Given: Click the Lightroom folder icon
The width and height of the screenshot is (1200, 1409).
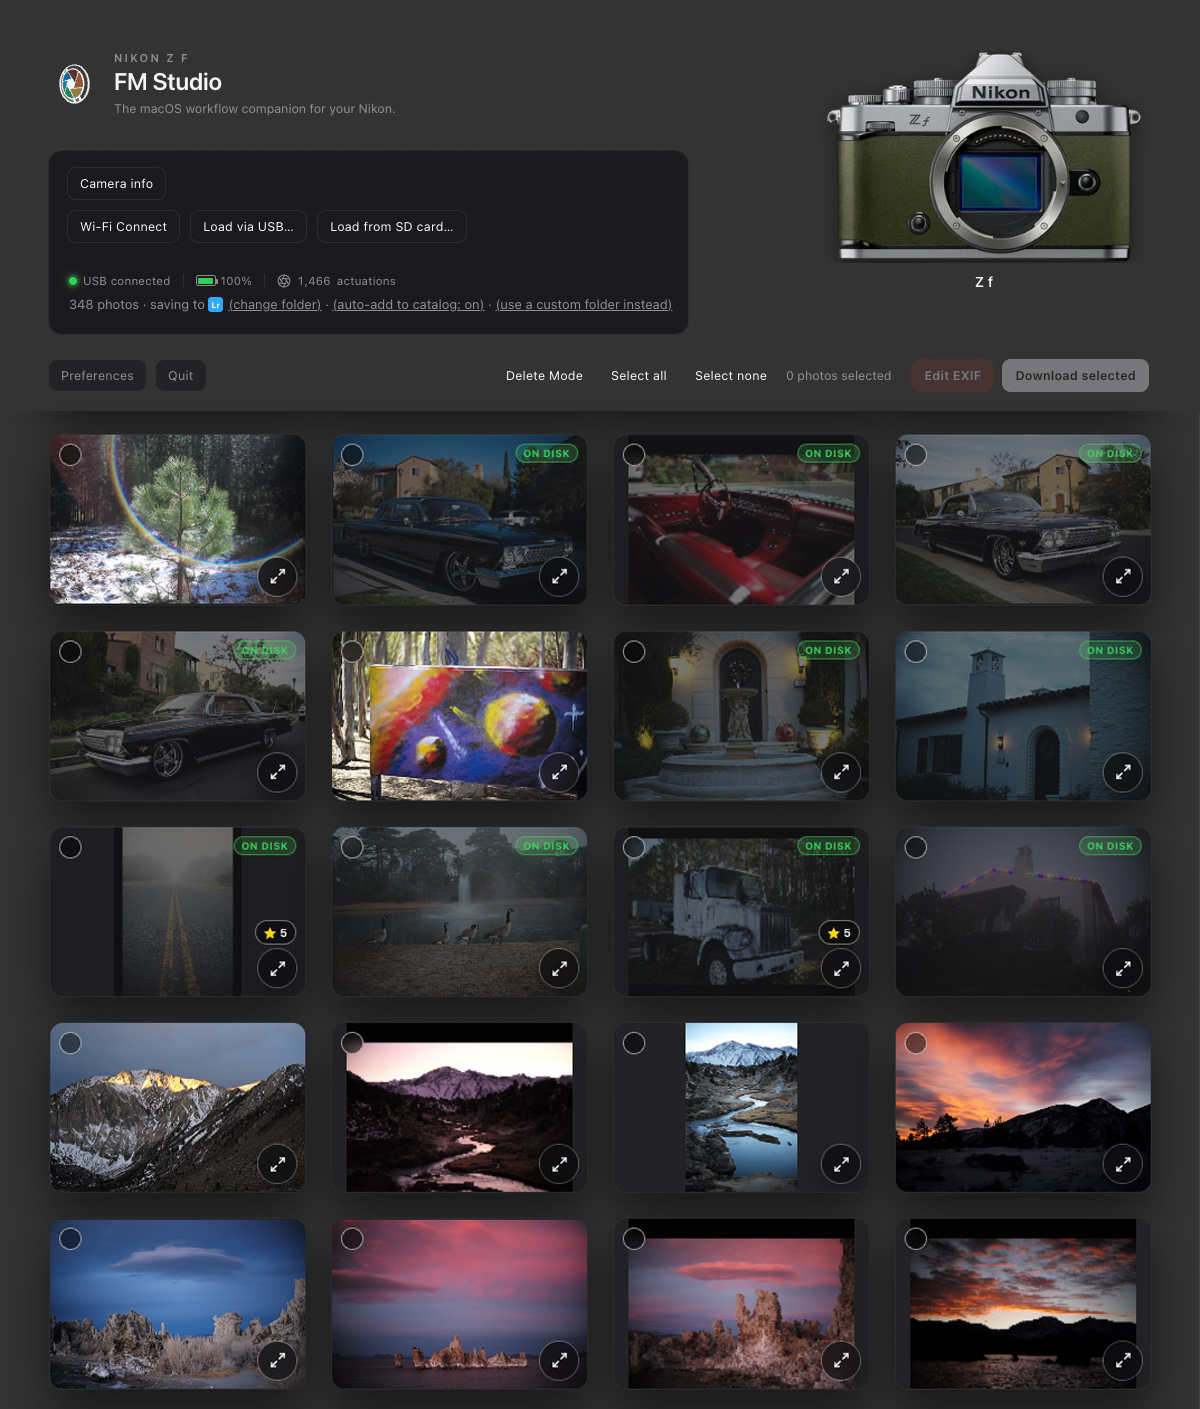Looking at the screenshot, I should [215, 305].
